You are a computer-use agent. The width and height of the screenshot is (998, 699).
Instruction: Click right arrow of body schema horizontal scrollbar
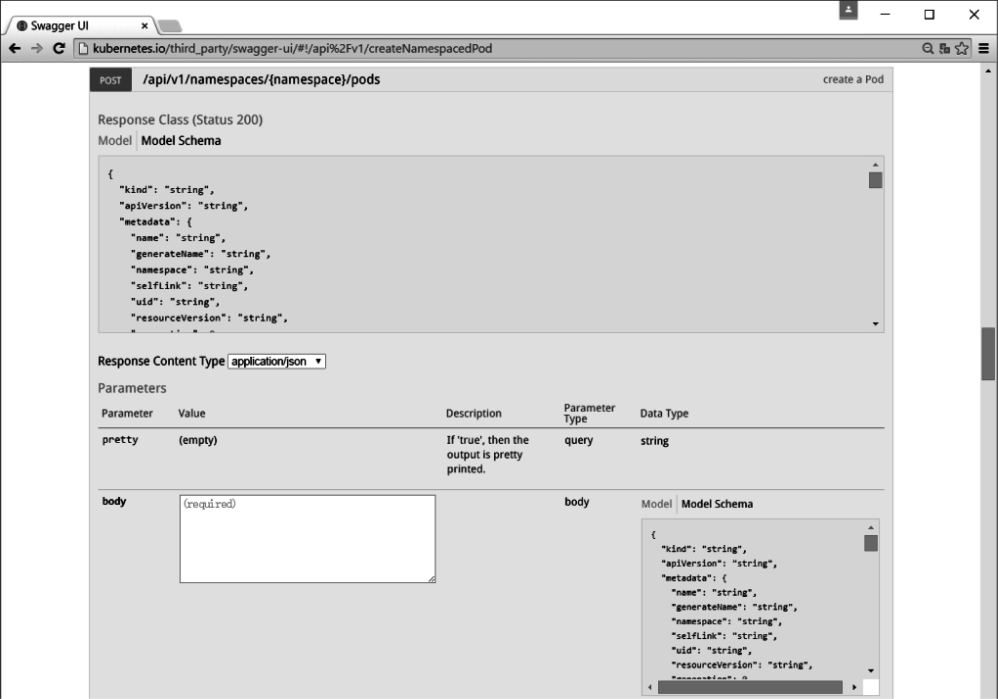coord(854,688)
